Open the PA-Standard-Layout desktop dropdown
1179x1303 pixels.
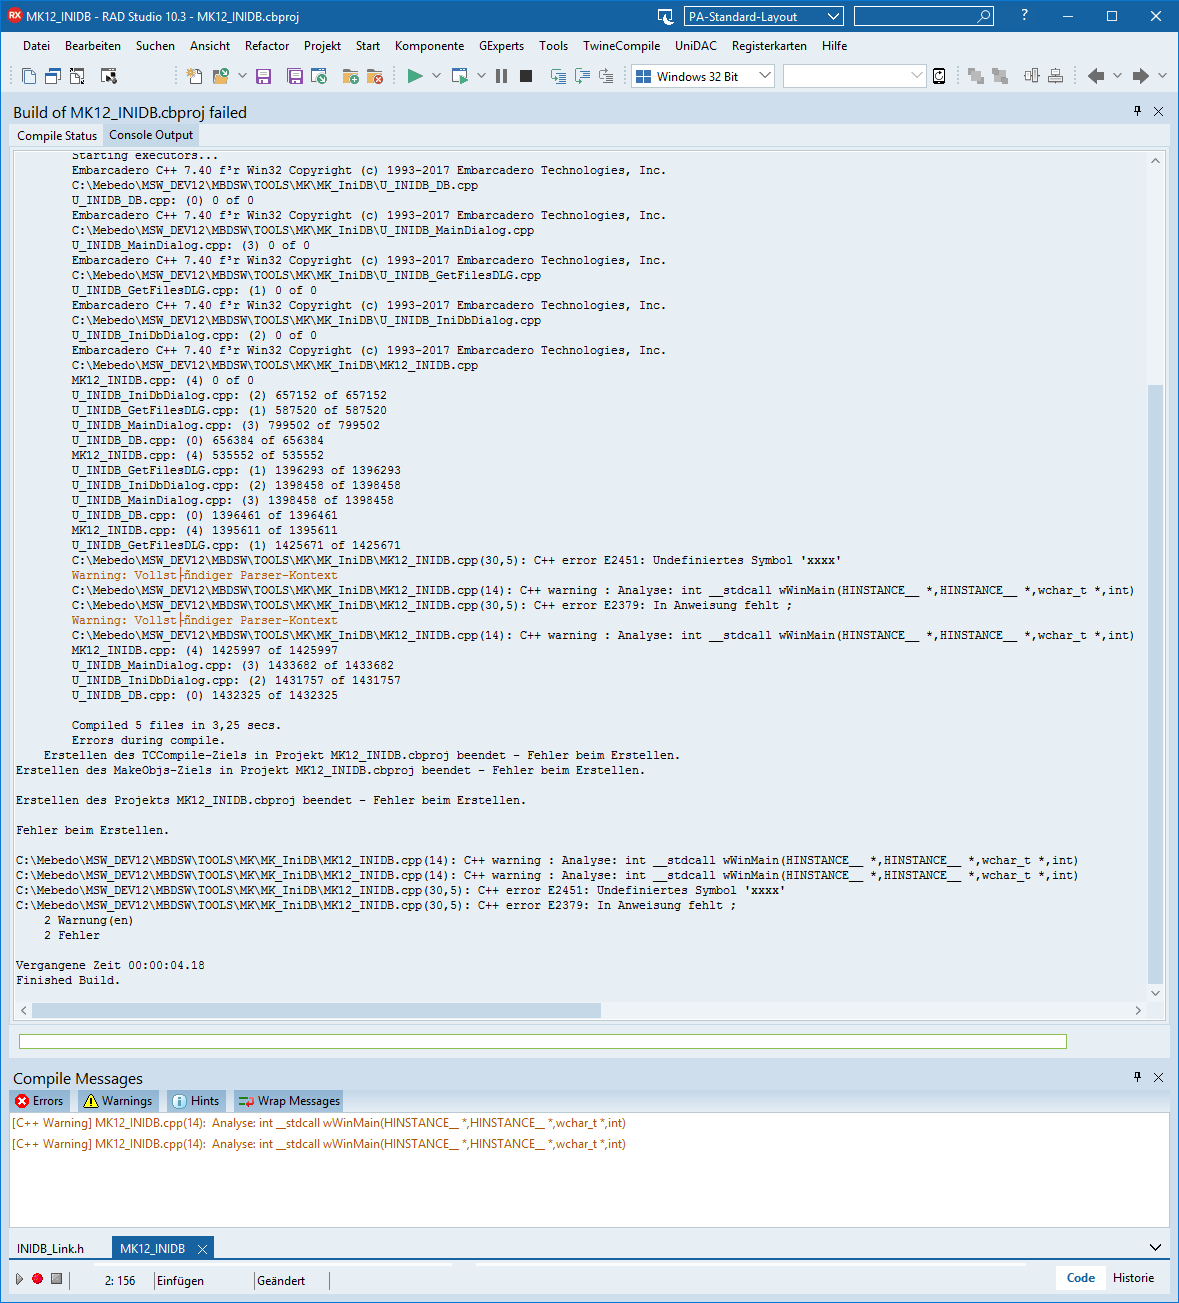click(x=764, y=17)
